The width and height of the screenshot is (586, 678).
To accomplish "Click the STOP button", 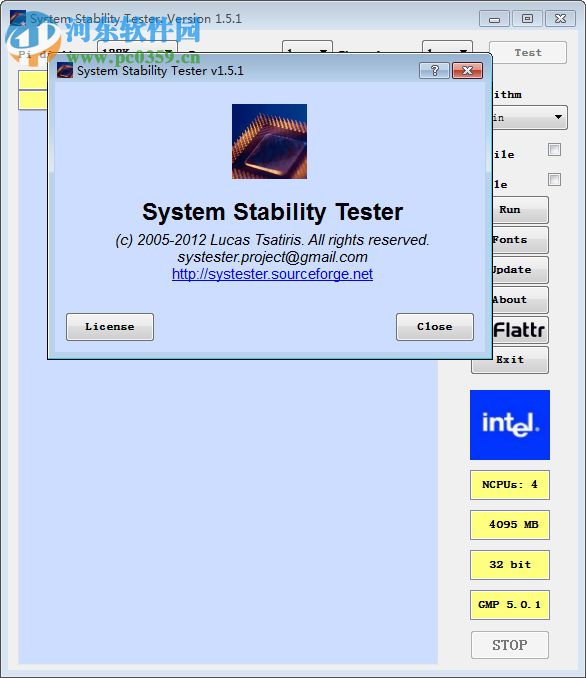I will click(x=510, y=645).
